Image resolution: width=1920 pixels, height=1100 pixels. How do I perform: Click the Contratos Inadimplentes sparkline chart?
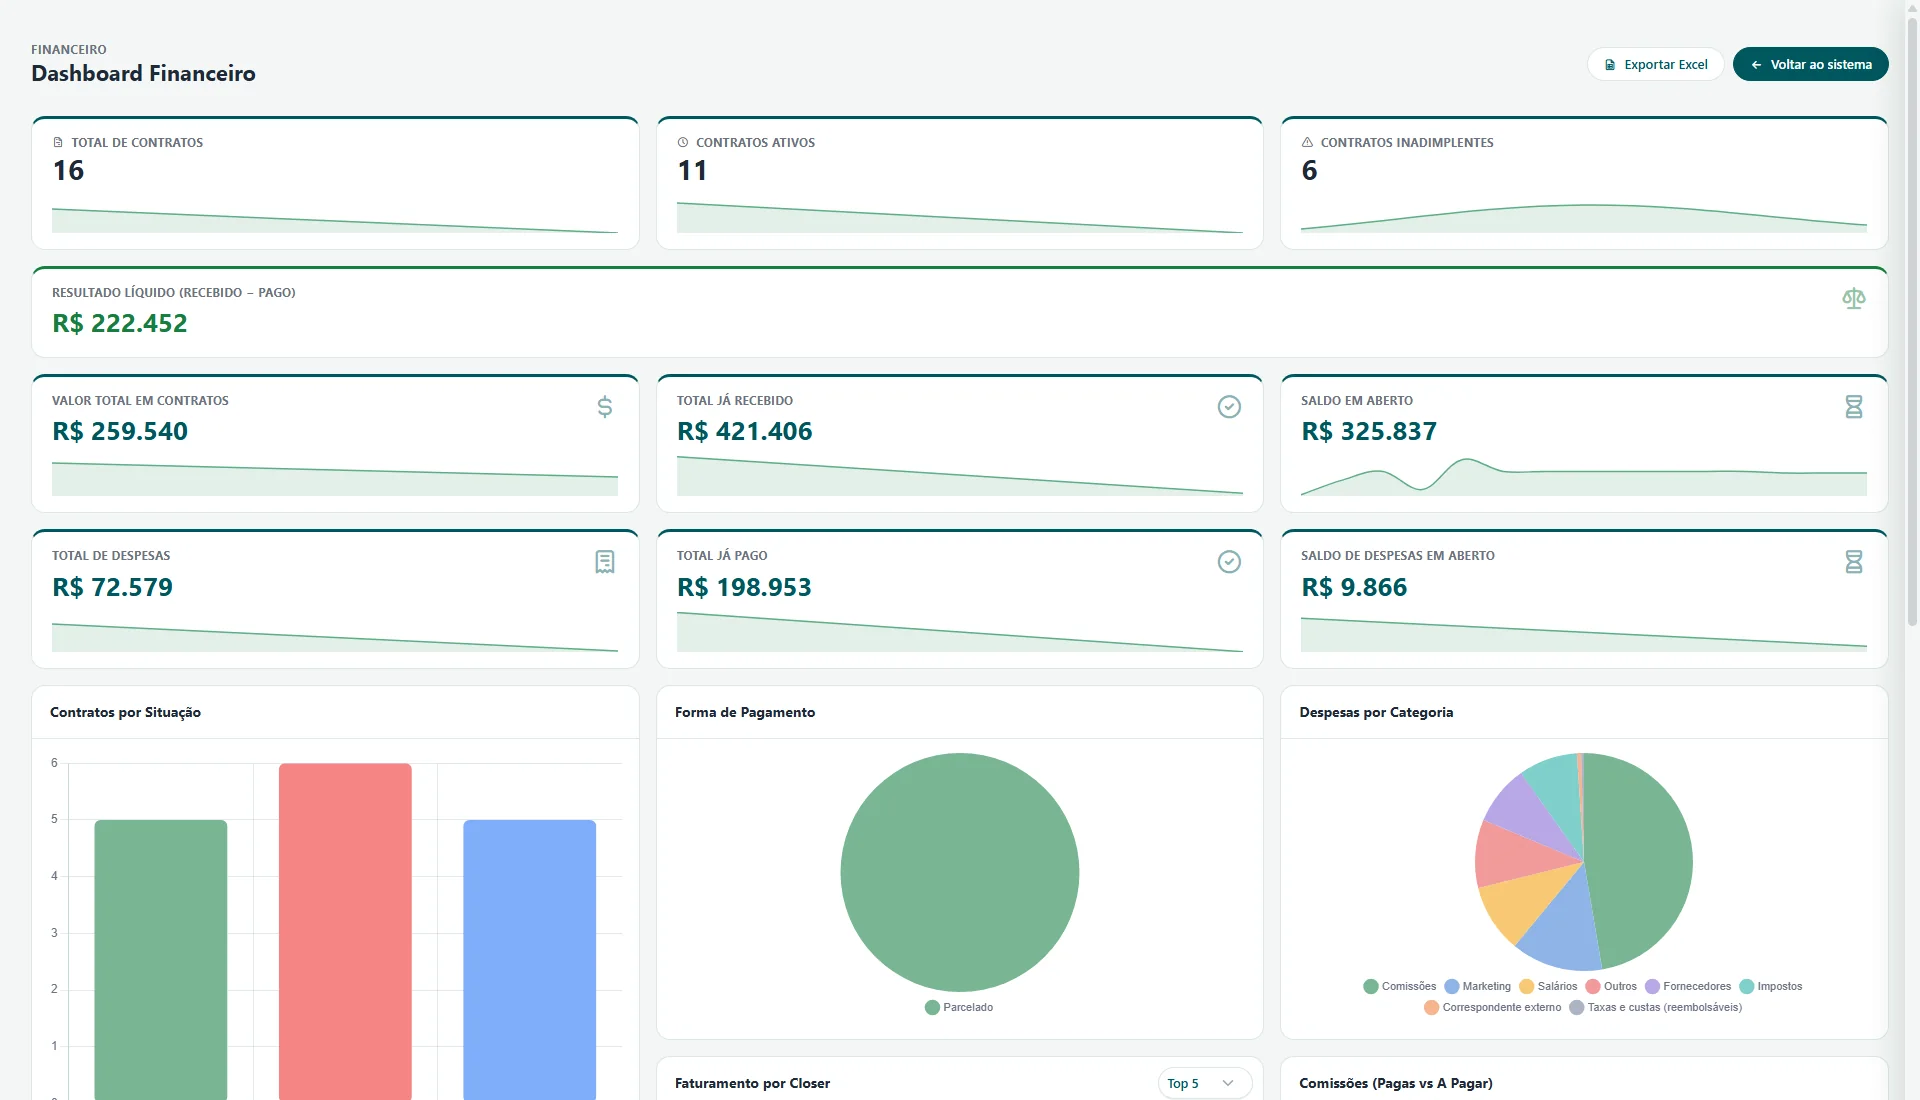click(x=1583, y=218)
